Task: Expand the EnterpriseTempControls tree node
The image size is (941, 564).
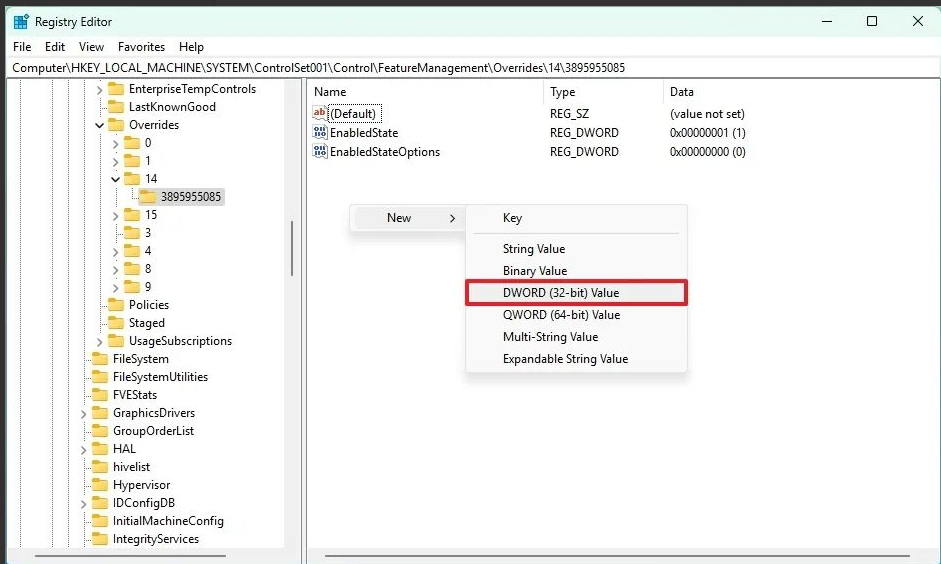Action: (x=100, y=89)
